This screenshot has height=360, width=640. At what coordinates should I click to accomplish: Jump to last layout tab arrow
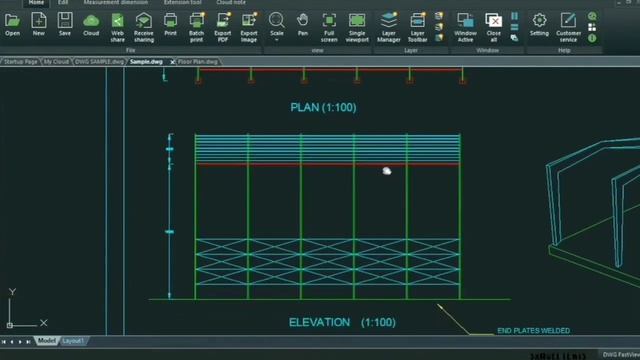pyautogui.click(x=28, y=341)
